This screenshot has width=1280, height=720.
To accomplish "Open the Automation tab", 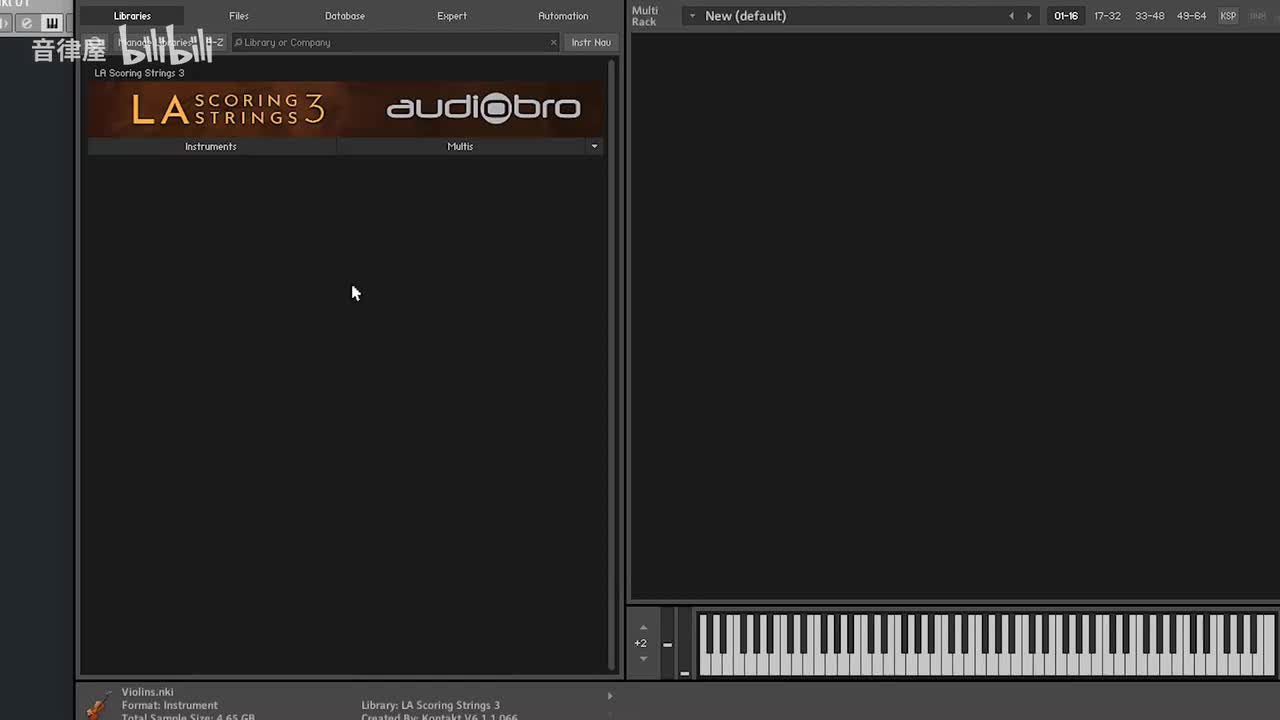I will (563, 16).
